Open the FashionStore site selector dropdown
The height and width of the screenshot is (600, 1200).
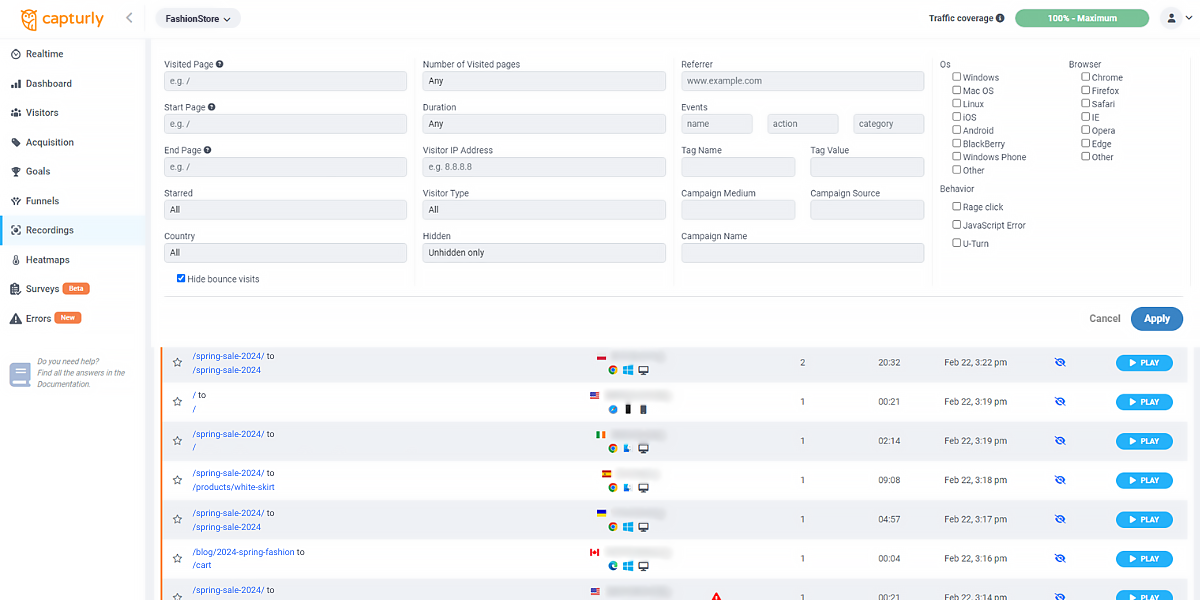pyautogui.click(x=198, y=18)
